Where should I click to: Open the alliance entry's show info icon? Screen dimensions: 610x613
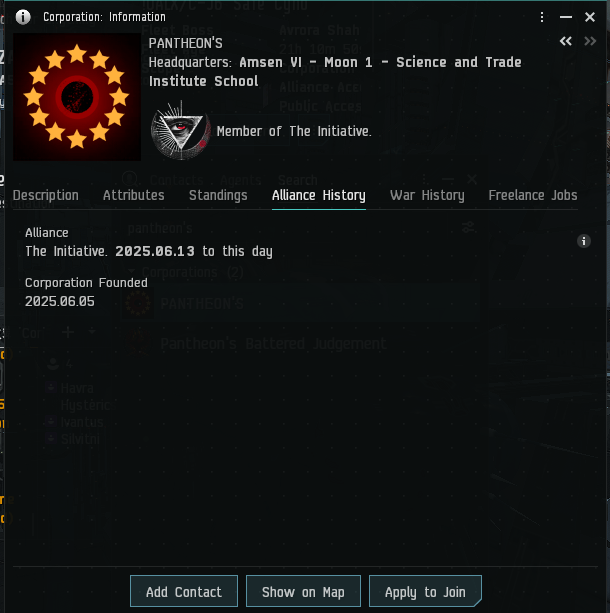tap(584, 241)
